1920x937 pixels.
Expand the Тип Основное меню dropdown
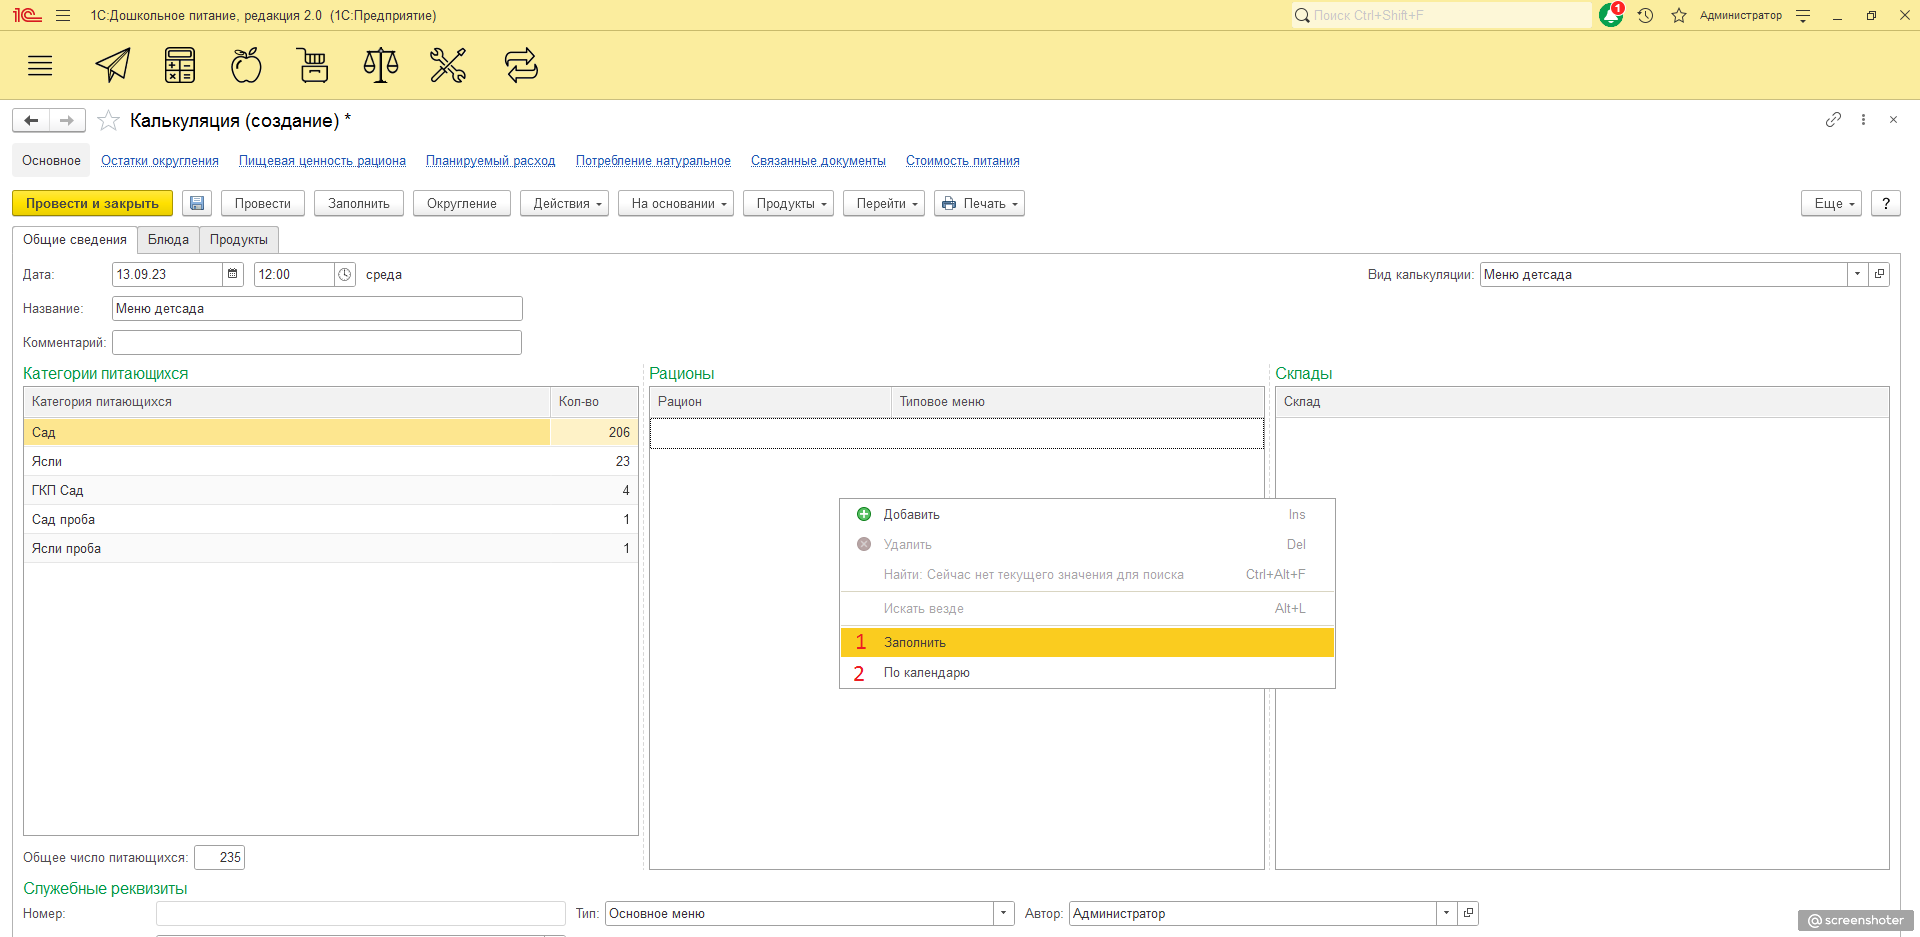1004,914
